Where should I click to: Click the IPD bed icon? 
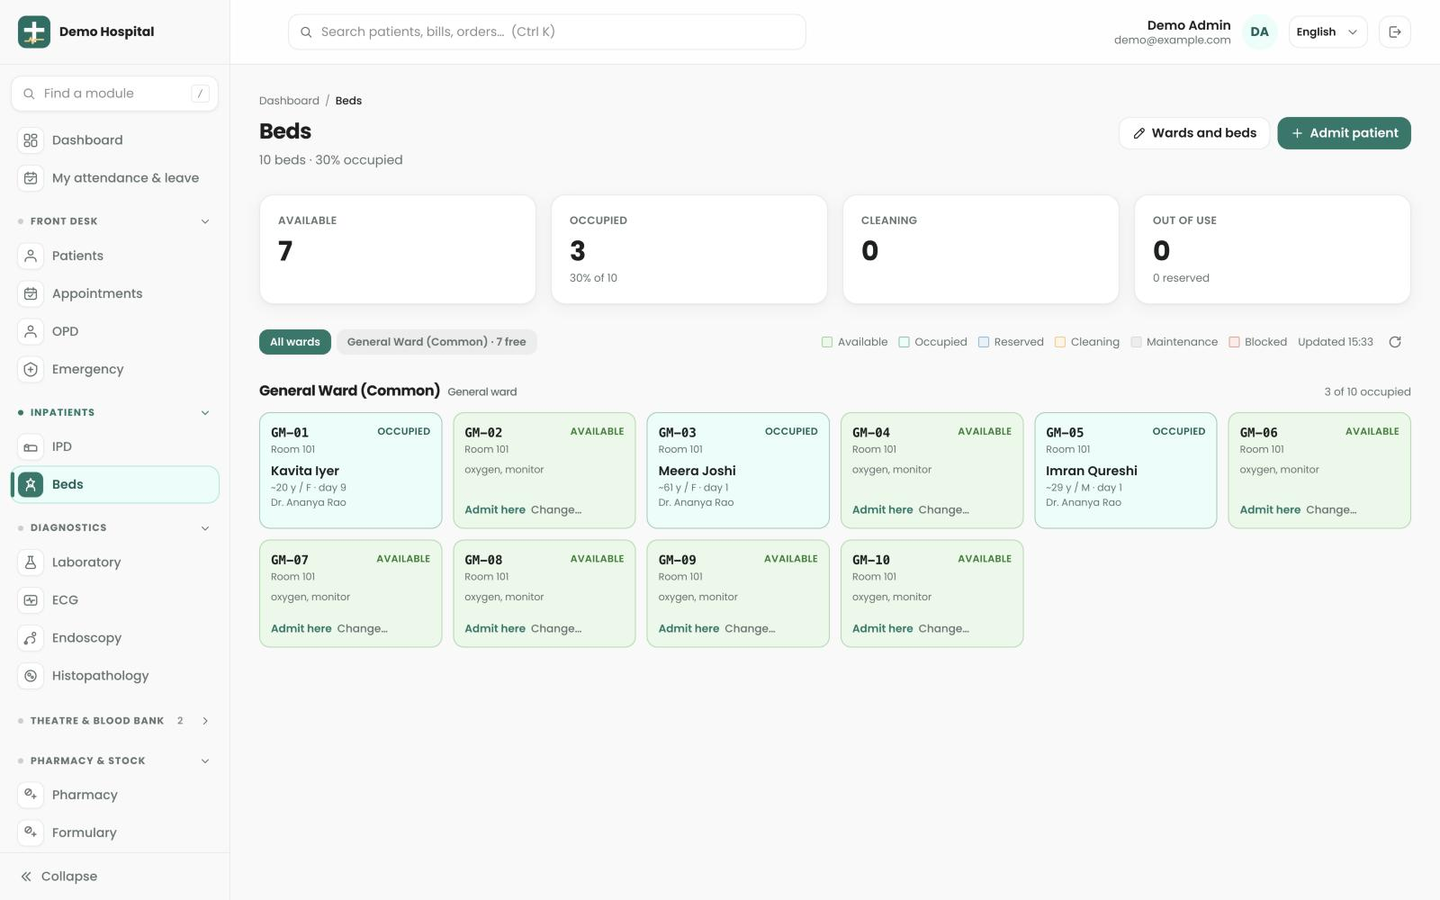point(31,447)
